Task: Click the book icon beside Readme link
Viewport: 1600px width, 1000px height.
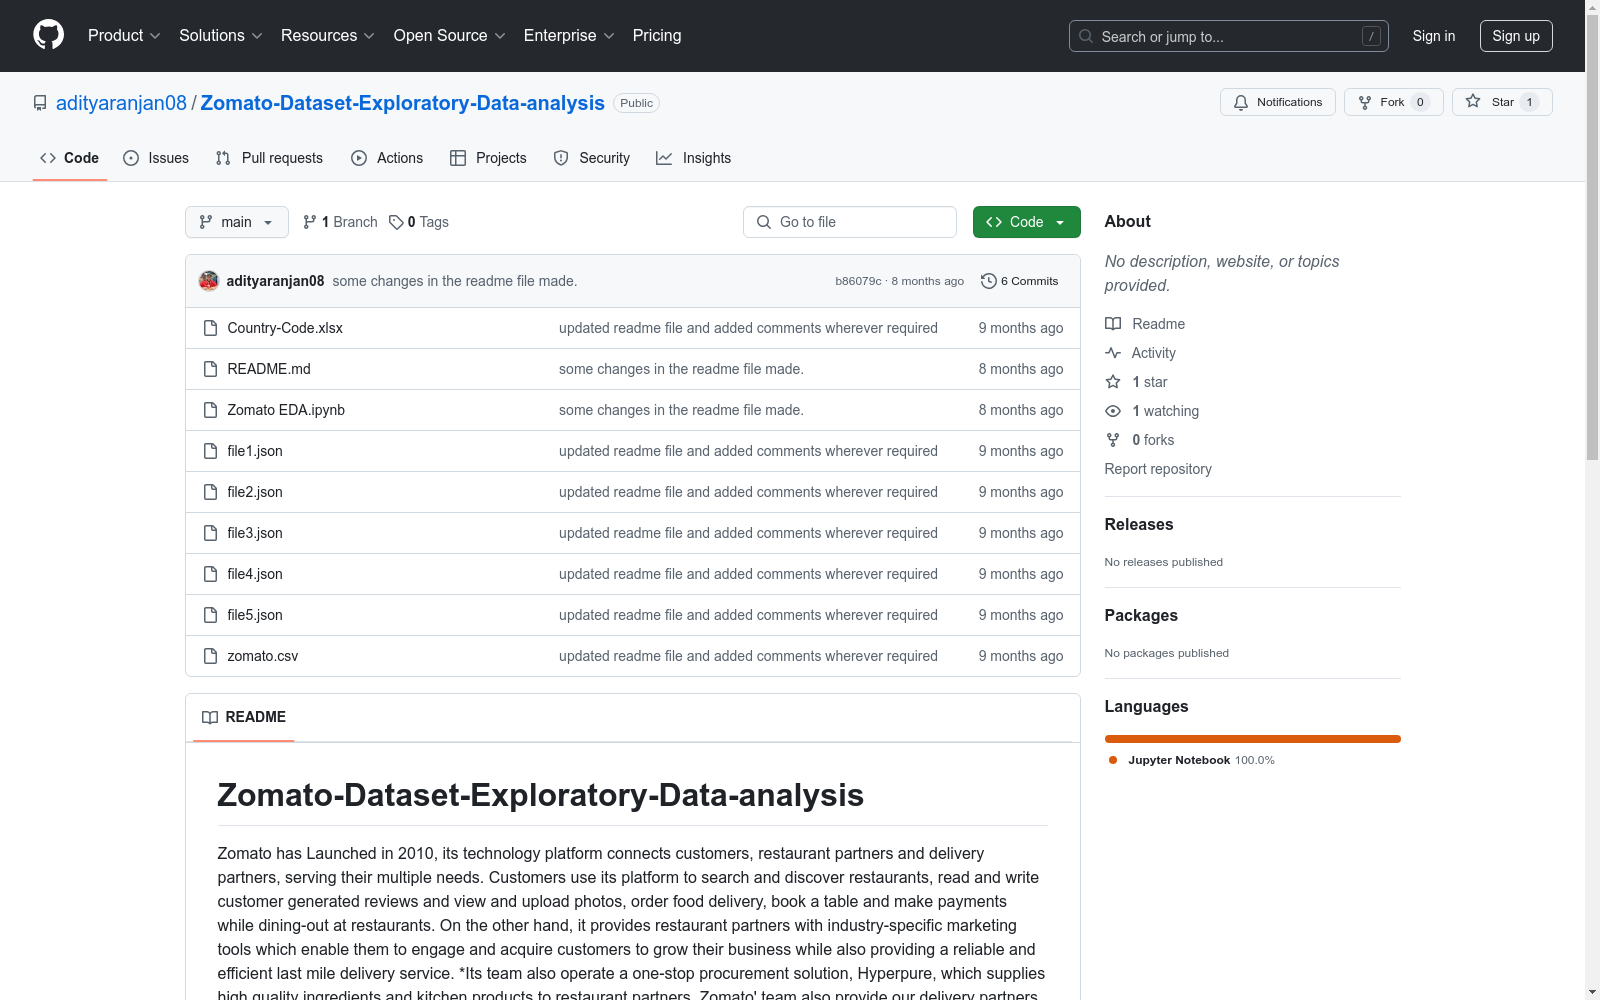Action: [x=1113, y=324]
